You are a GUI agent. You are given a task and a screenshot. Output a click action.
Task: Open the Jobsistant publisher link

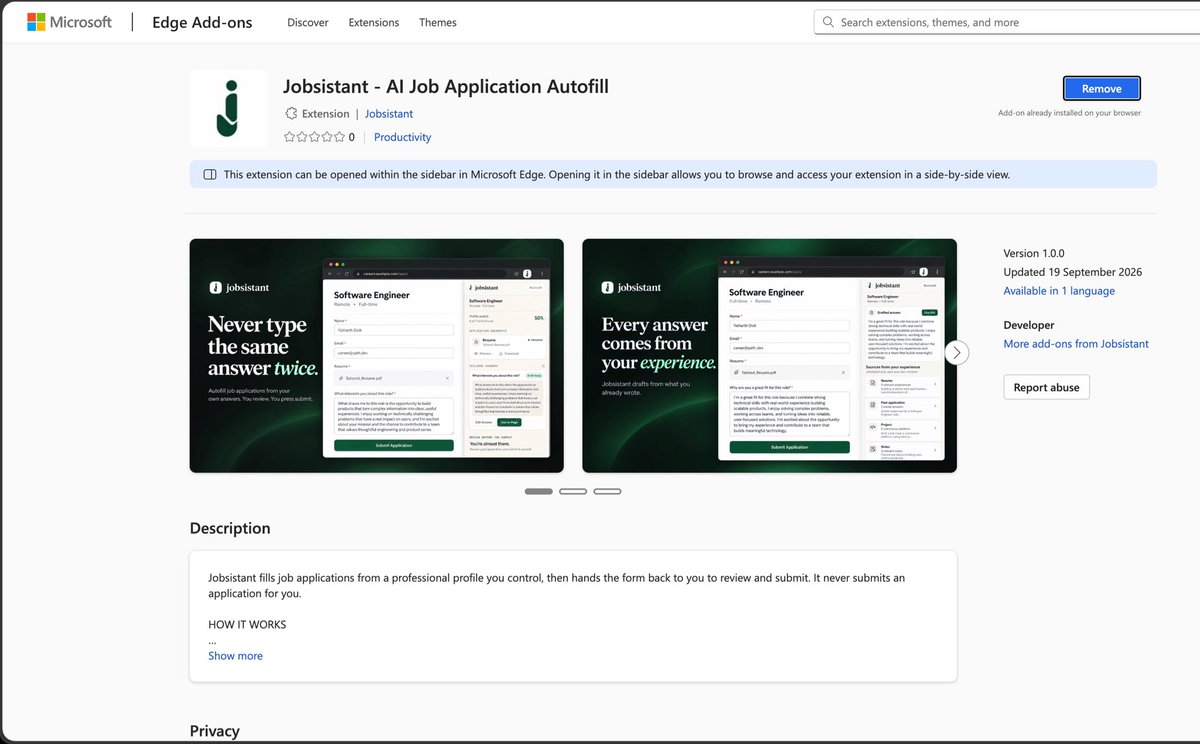[x=389, y=114]
